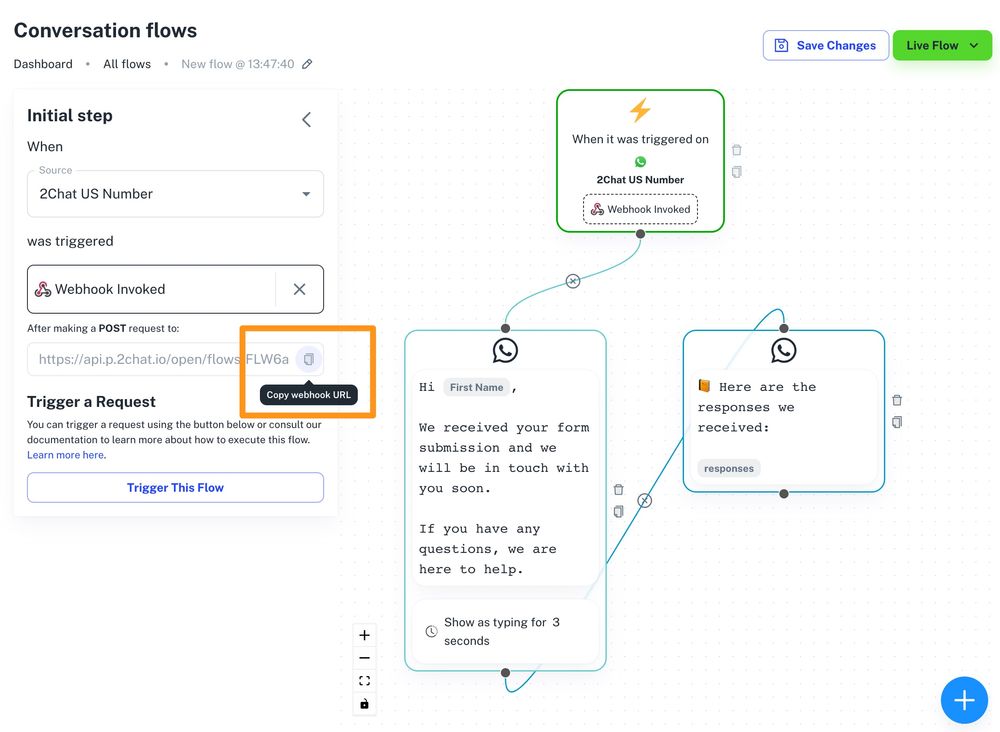Click the copy webhook URL icon

[x=309, y=359]
